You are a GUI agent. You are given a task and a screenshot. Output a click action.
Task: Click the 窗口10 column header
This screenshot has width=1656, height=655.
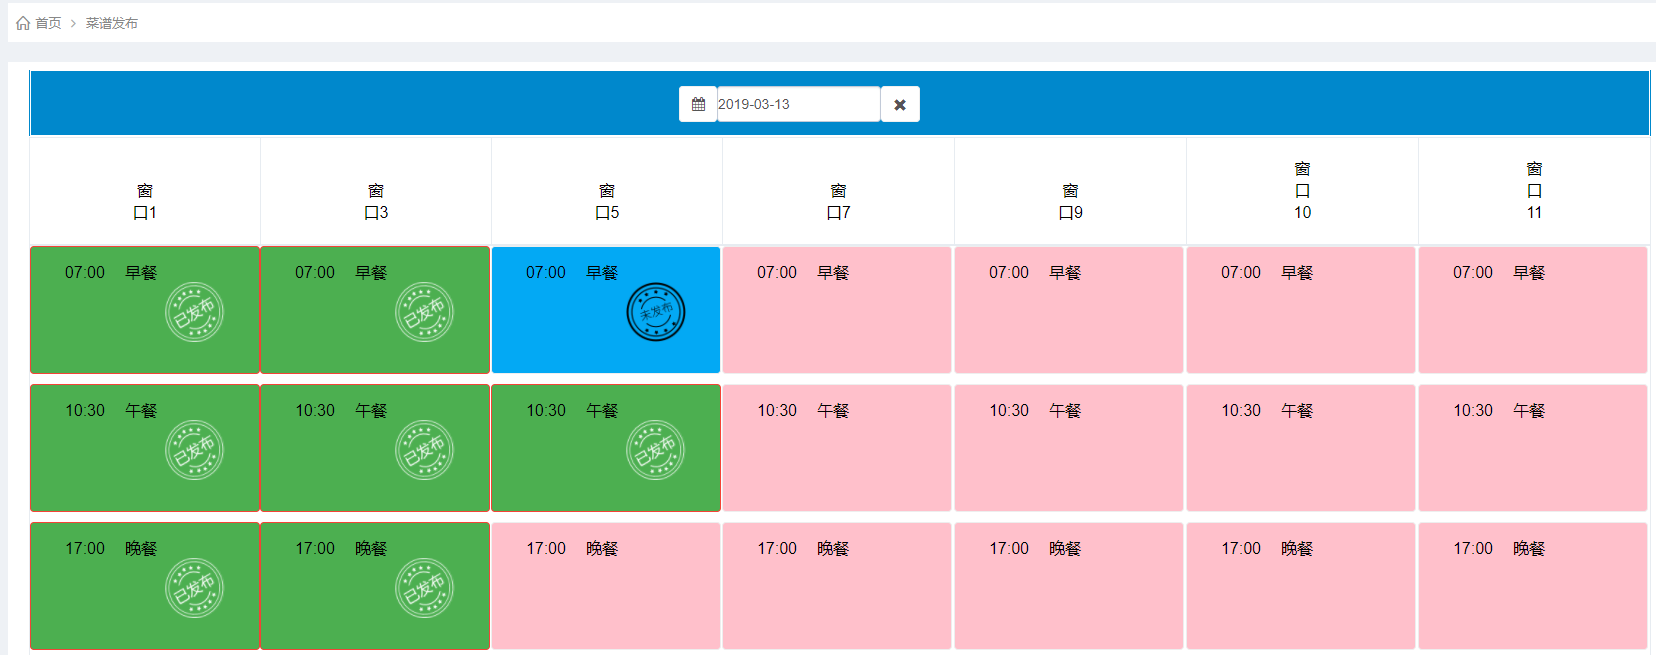pyautogui.click(x=1302, y=191)
